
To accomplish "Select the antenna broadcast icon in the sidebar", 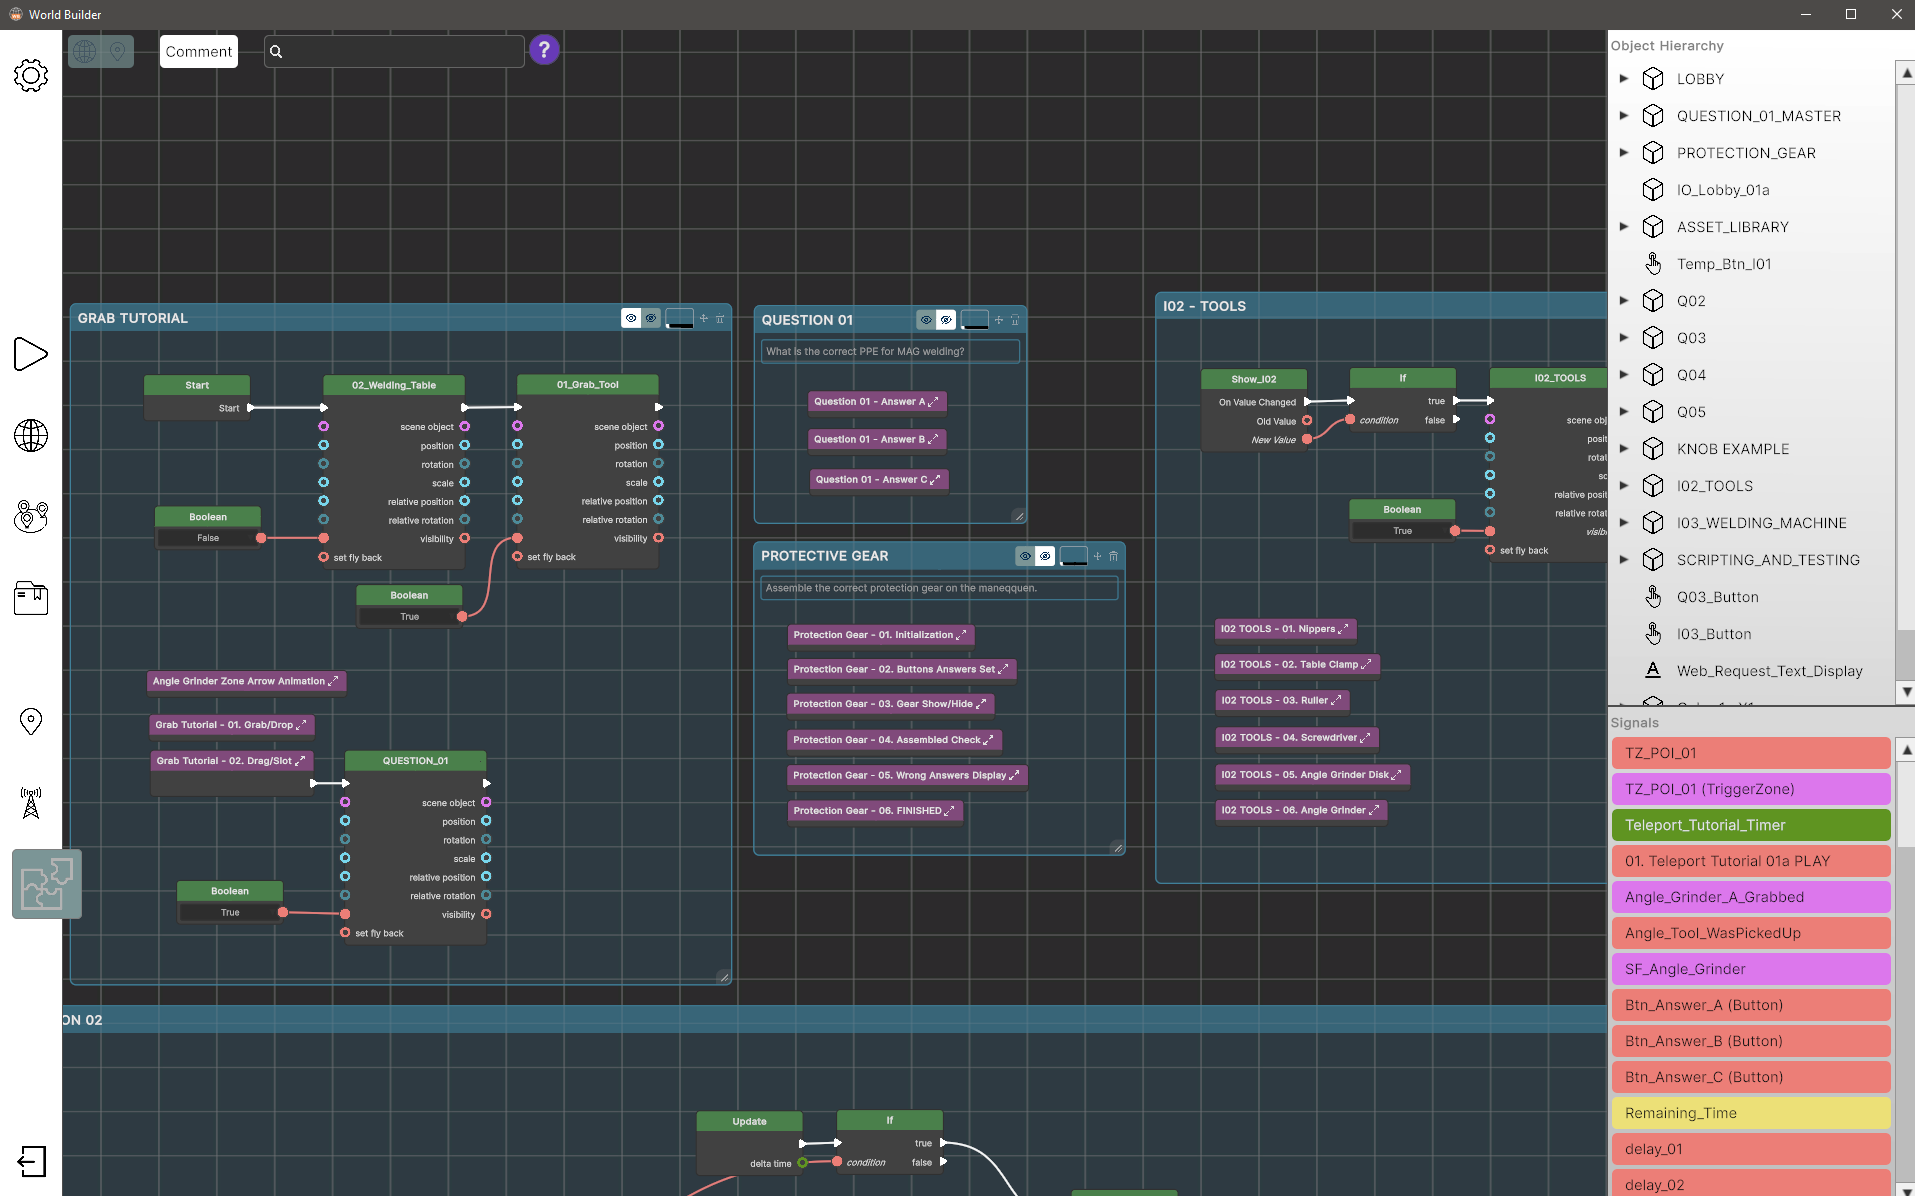I will [x=30, y=804].
